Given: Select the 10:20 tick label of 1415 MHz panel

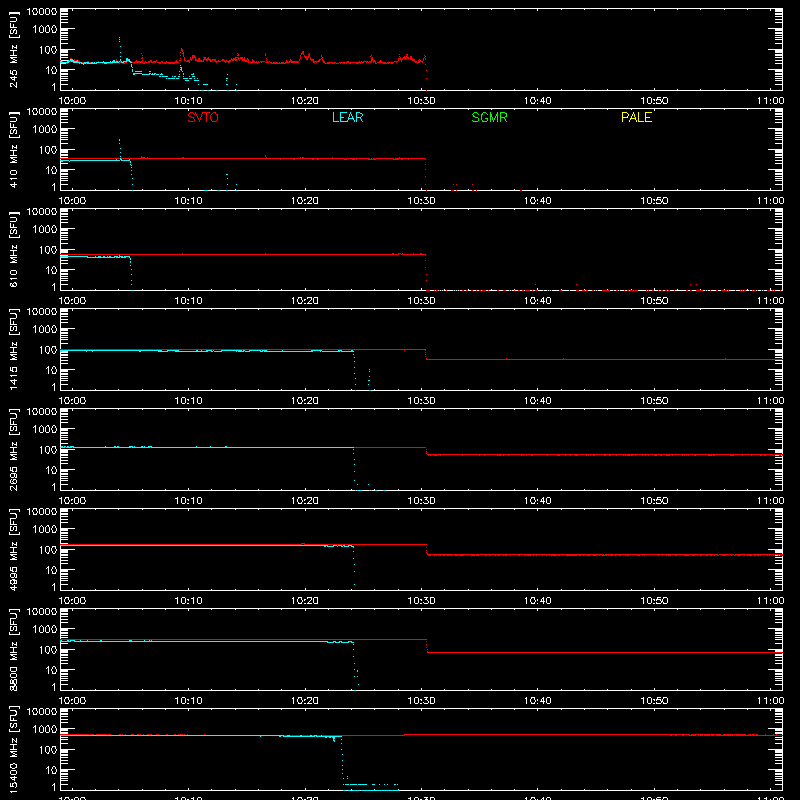Looking at the screenshot, I should 305,401.
